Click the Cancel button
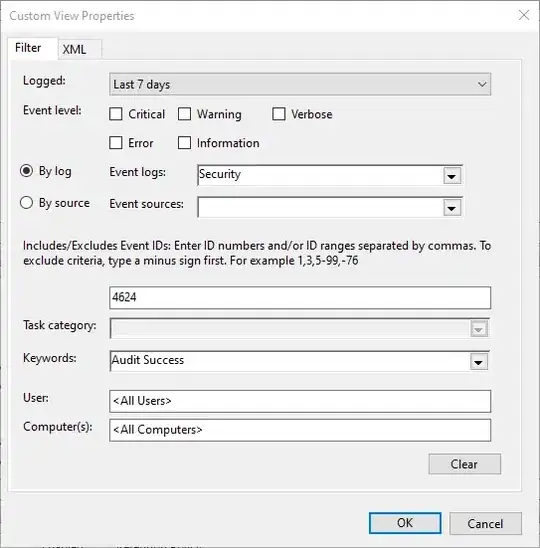 click(485, 524)
